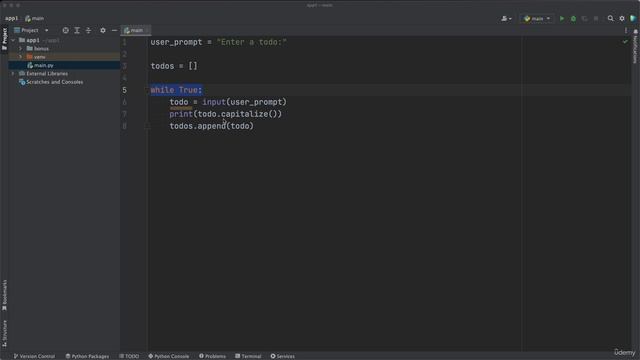This screenshot has height=360, width=640.
Task: Open the Version Control tool window
Action: 34,356
